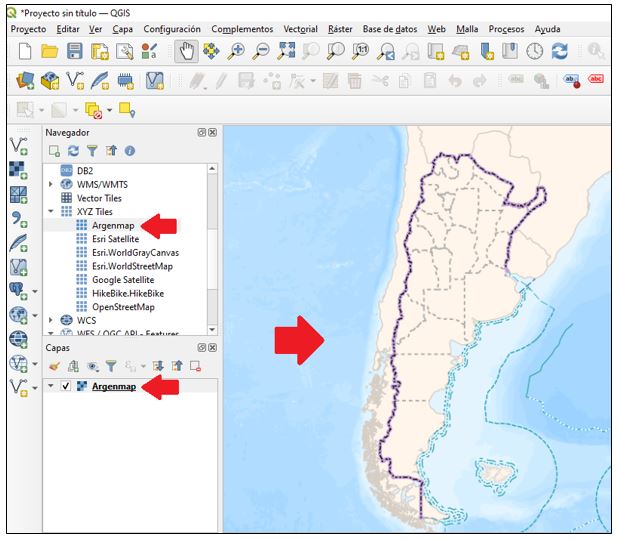This screenshot has height=541, width=619.
Task: Toggle Argenmap layer visibility checkbox
Action: pyautogui.click(x=66, y=386)
